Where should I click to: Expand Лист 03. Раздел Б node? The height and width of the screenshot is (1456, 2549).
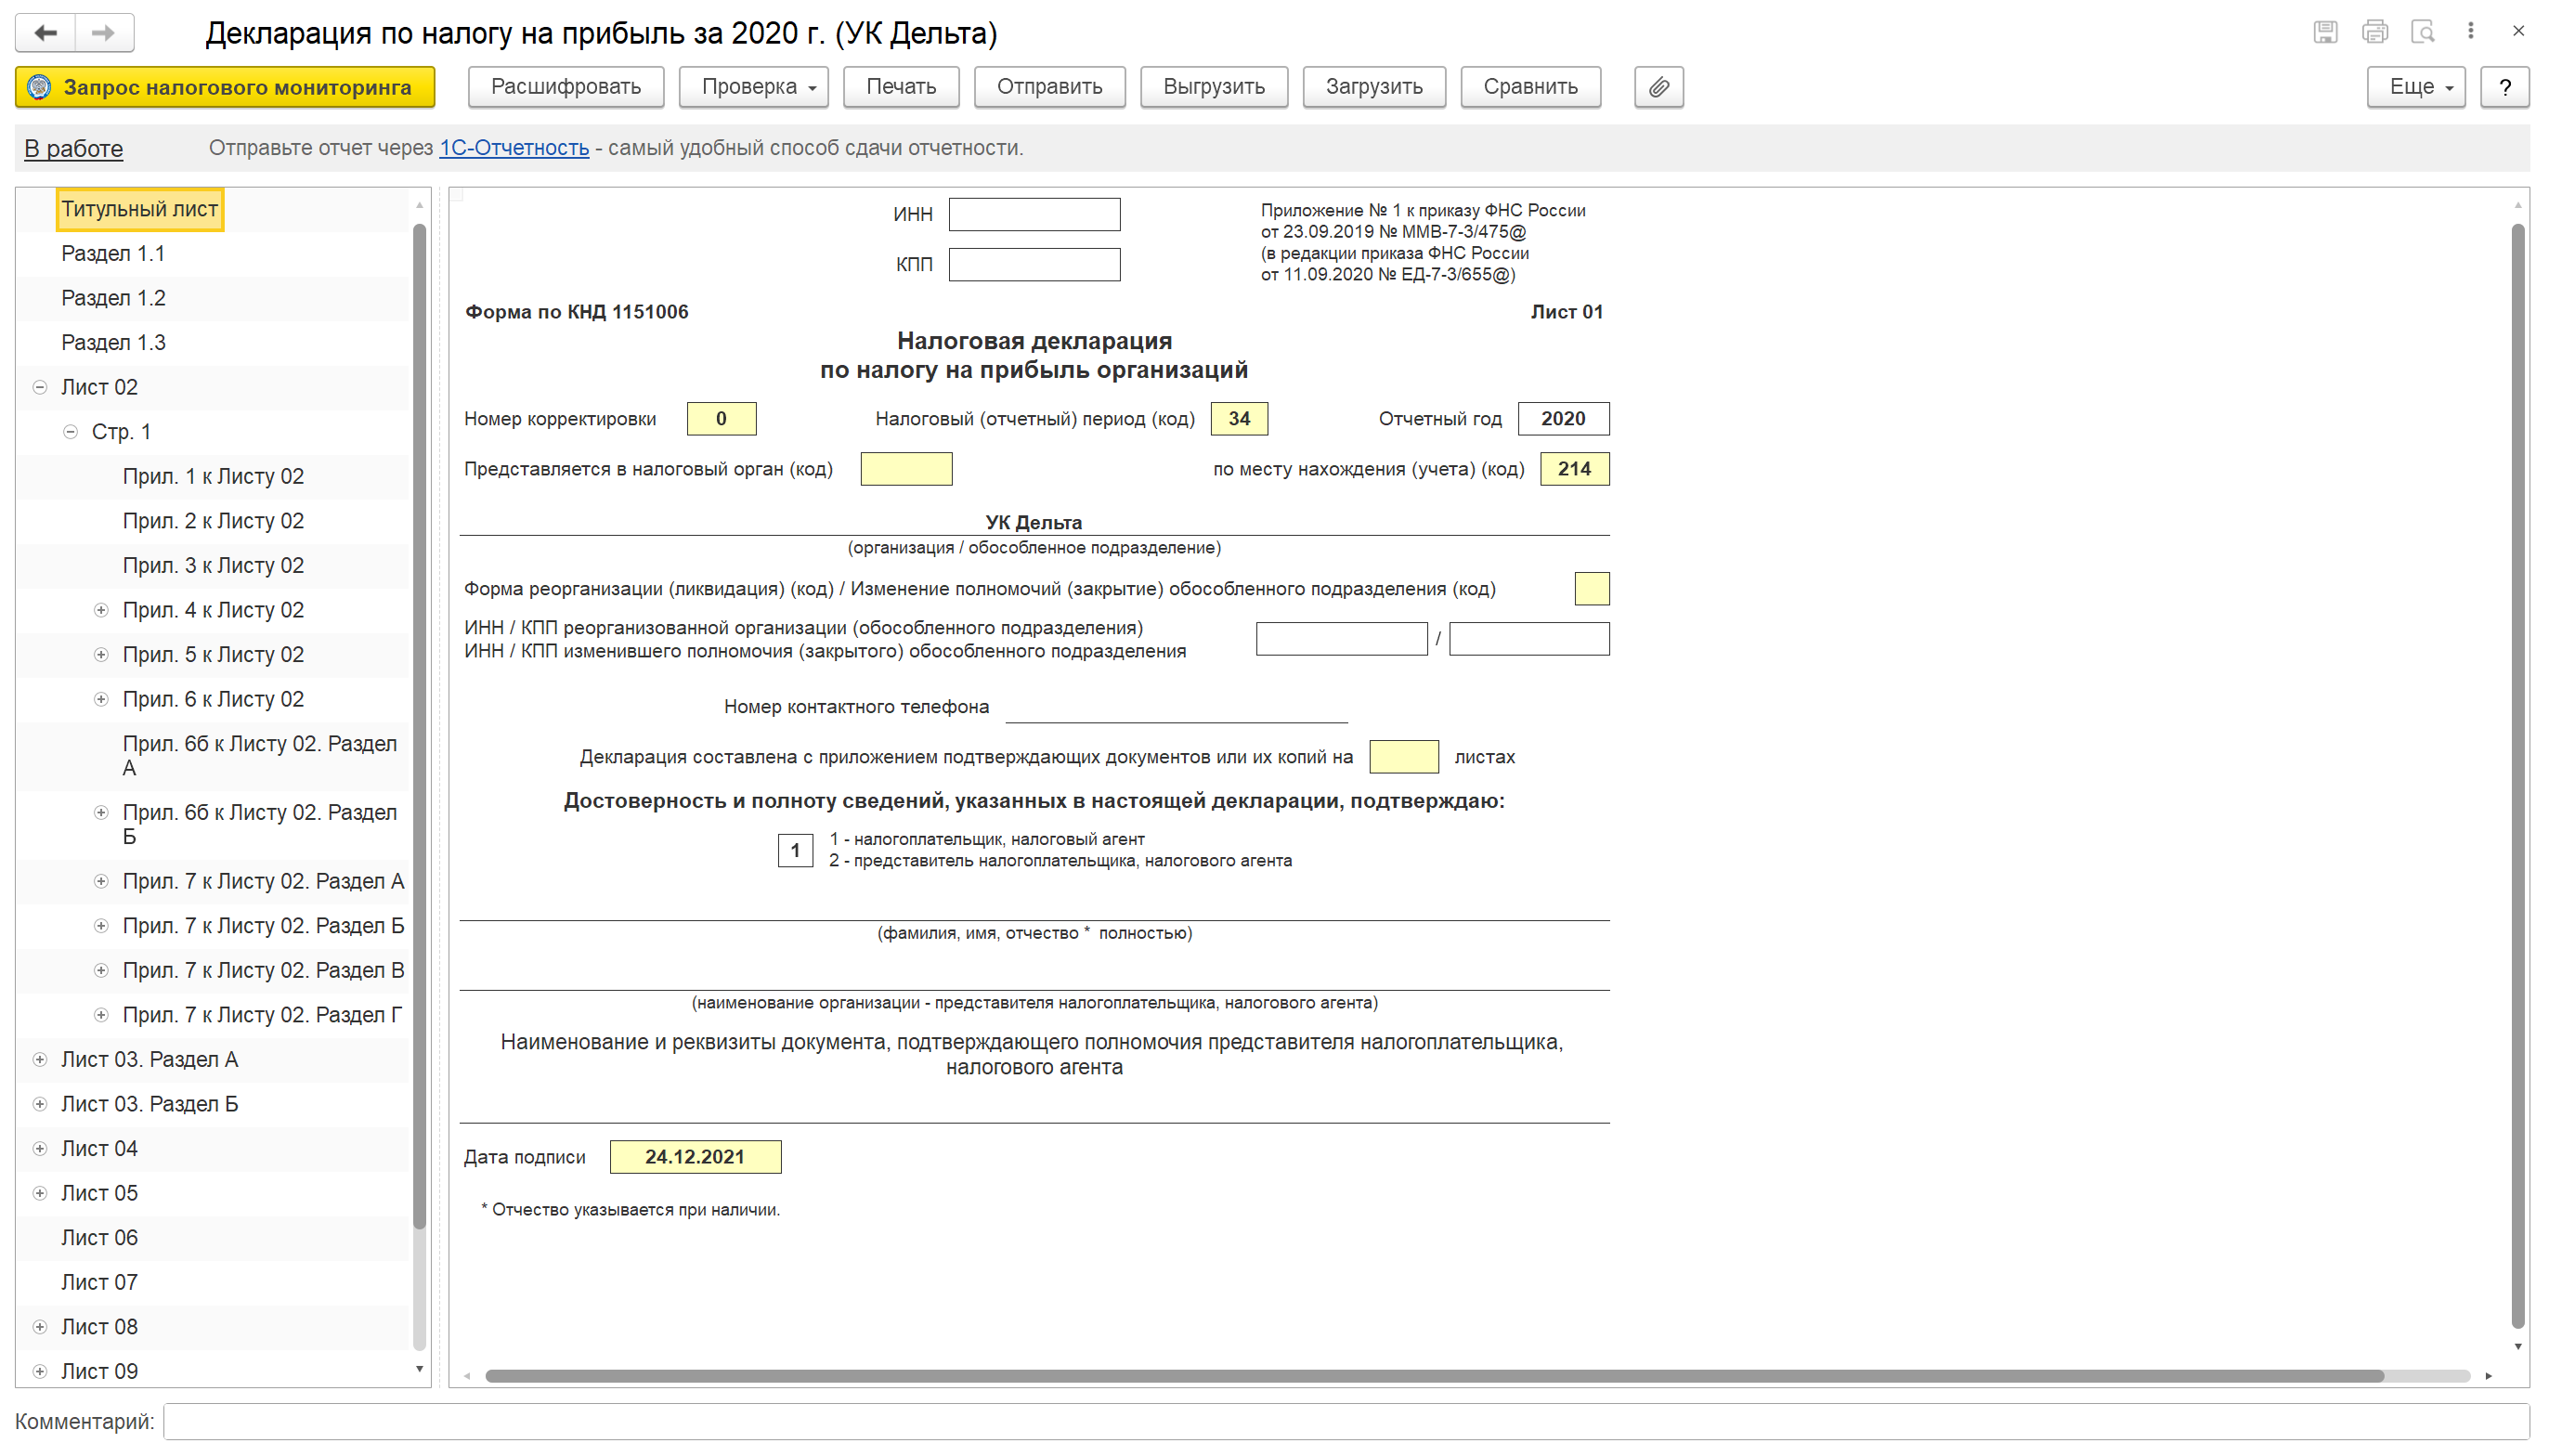[x=40, y=1104]
